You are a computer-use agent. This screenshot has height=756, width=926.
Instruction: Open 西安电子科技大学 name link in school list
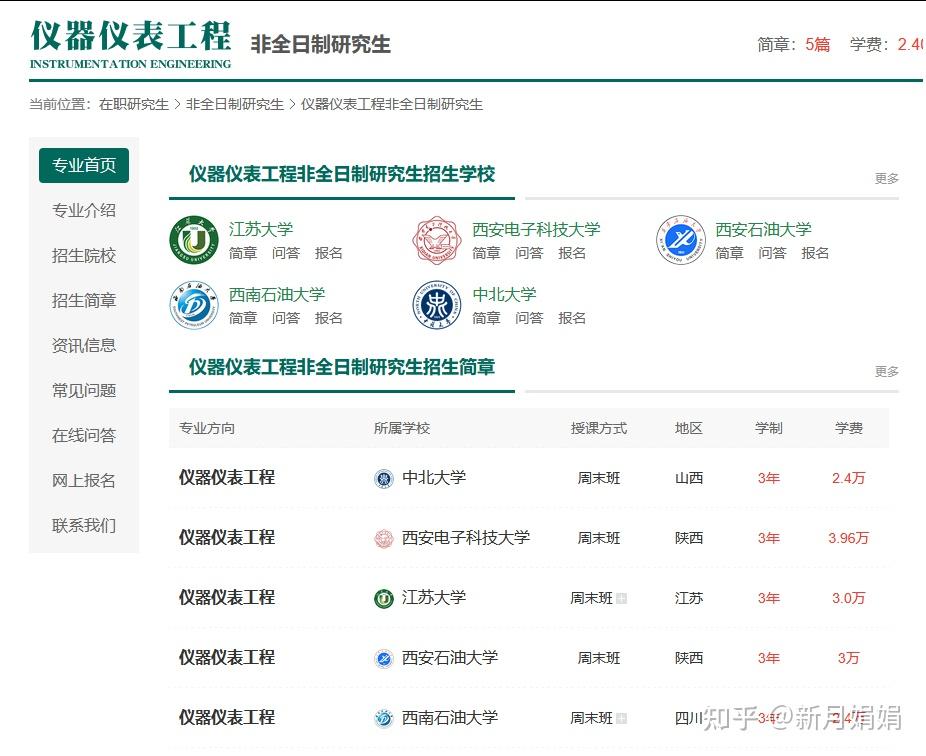click(x=536, y=229)
